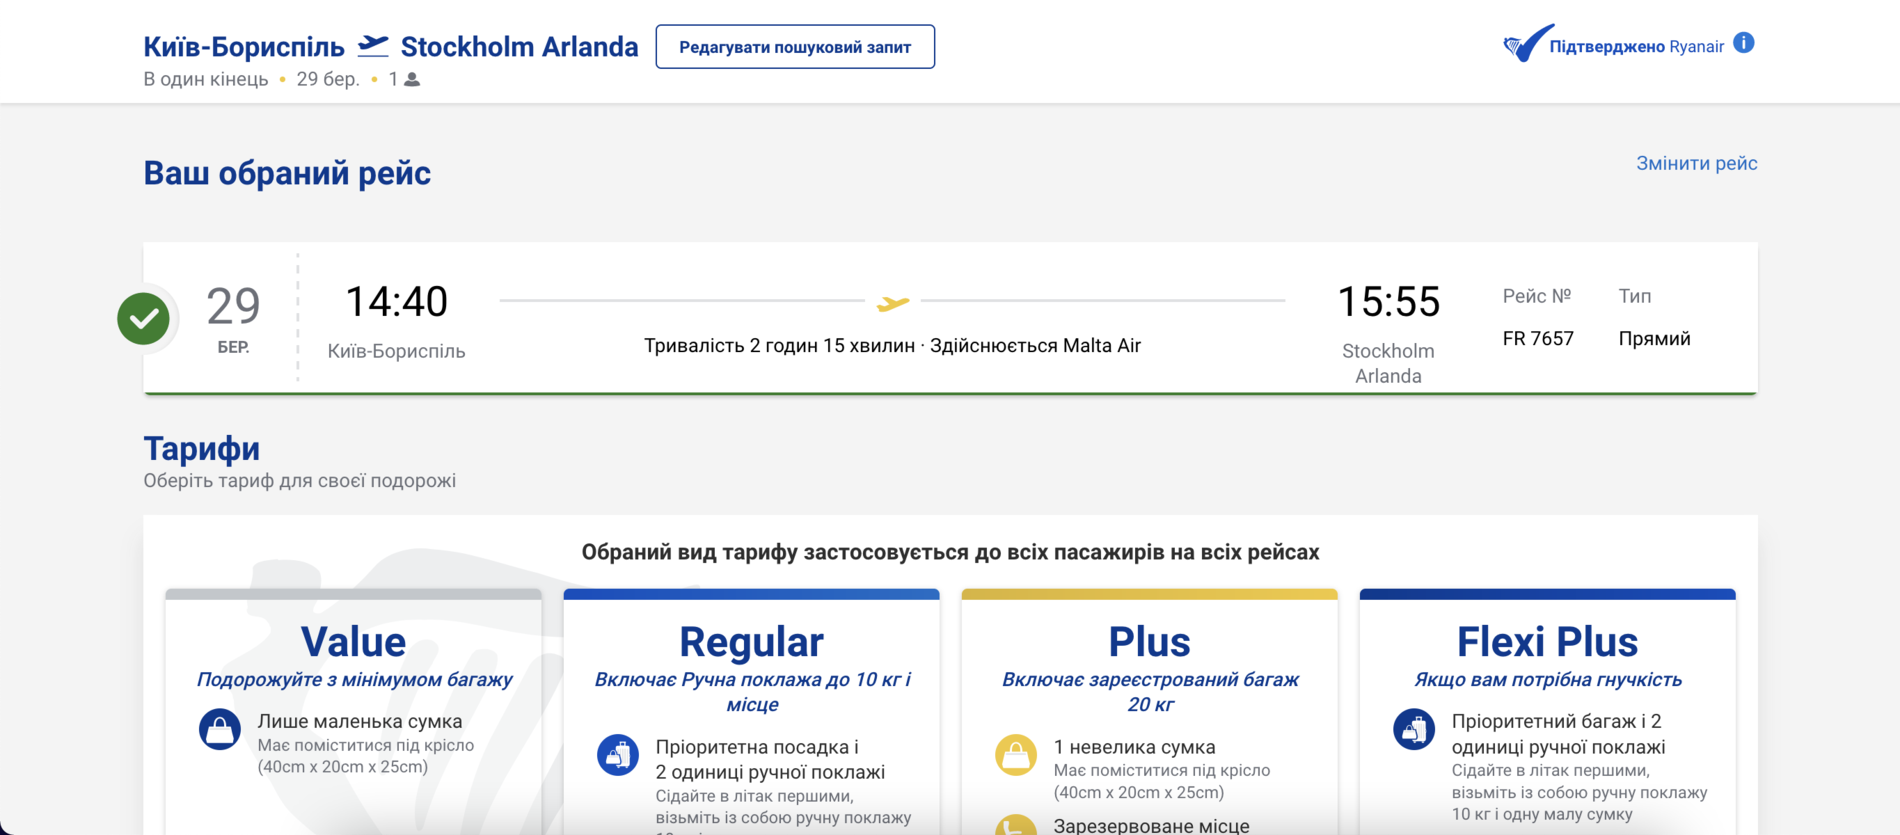
Task: Click the flight duration Malta Air text
Action: 892,346
